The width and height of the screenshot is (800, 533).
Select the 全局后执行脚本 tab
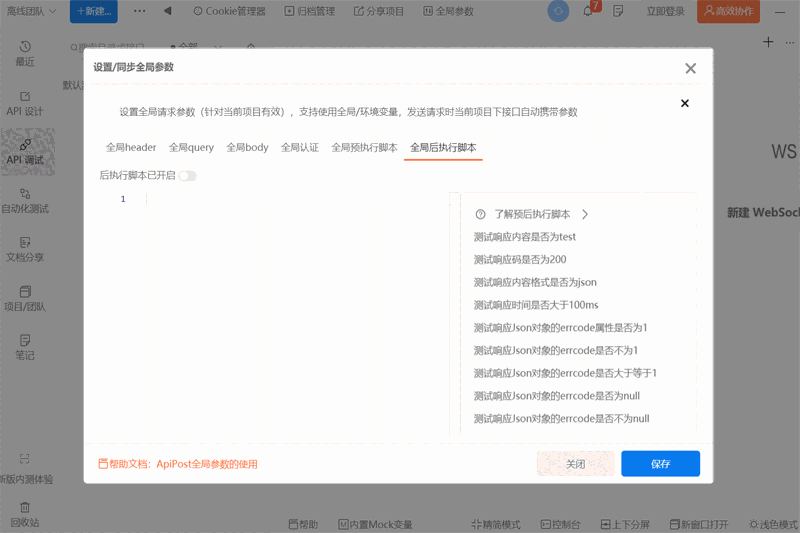(x=443, y=147)
